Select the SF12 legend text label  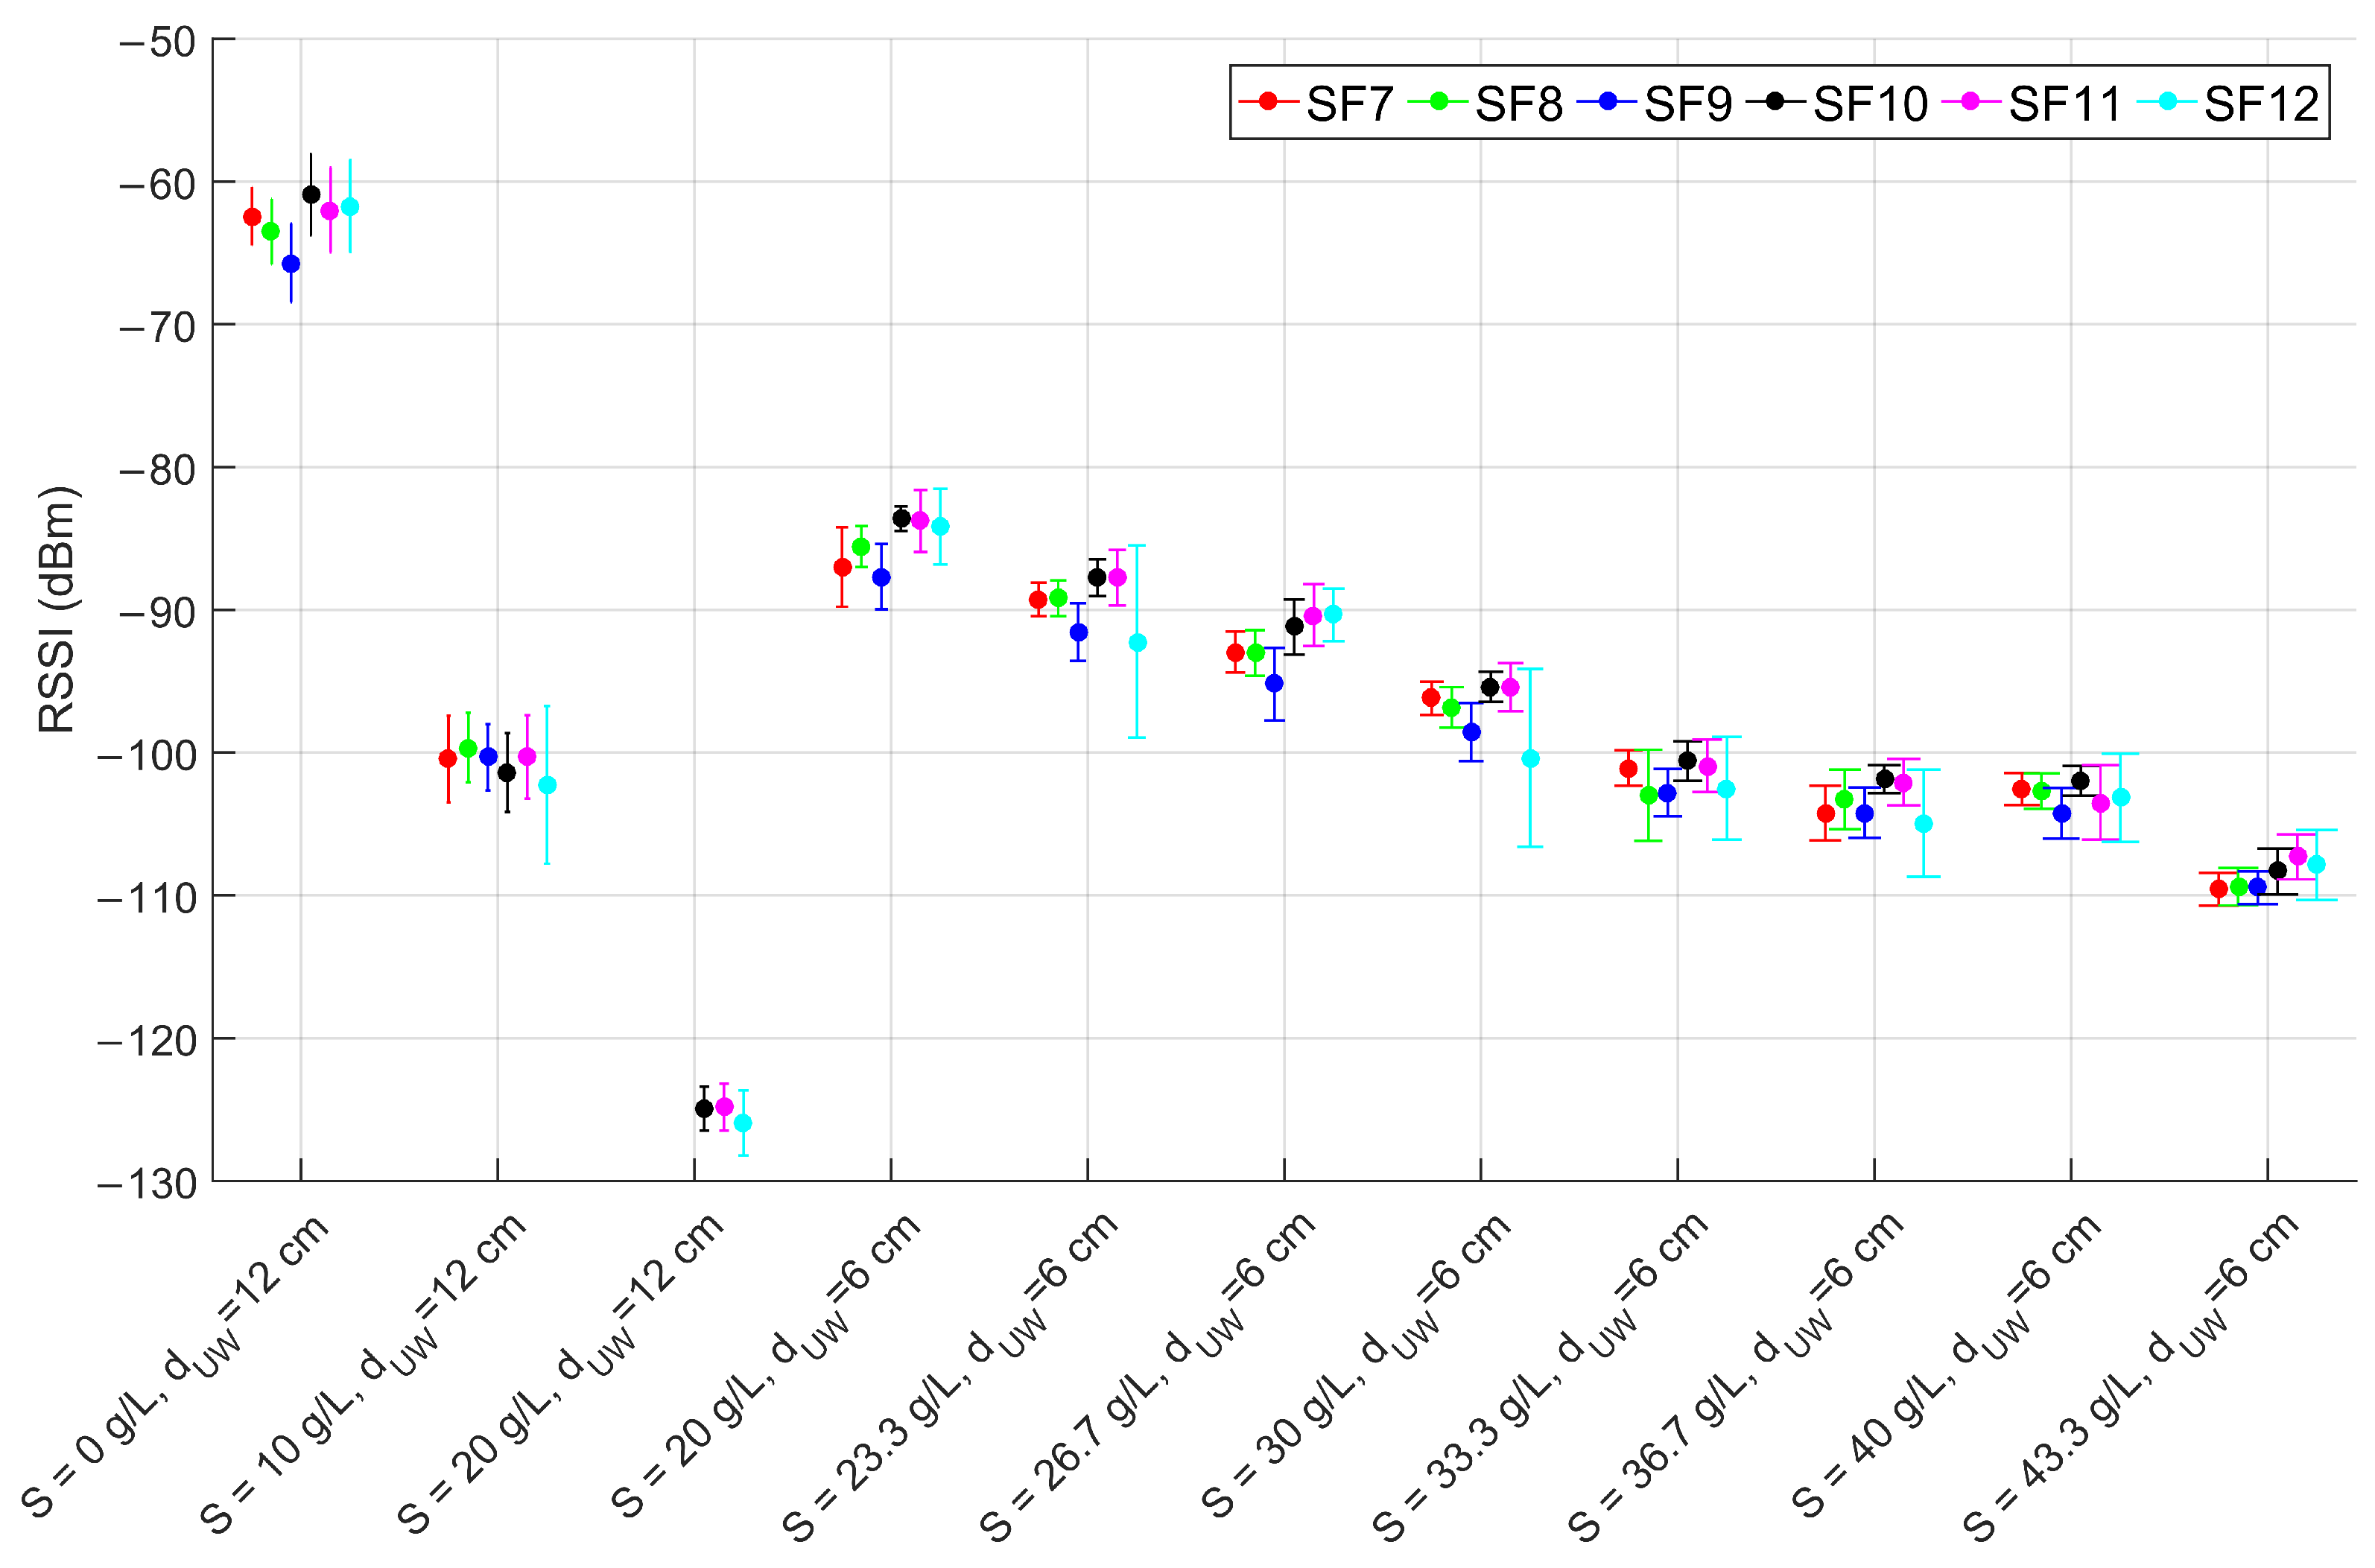[x=2260, y=104]
